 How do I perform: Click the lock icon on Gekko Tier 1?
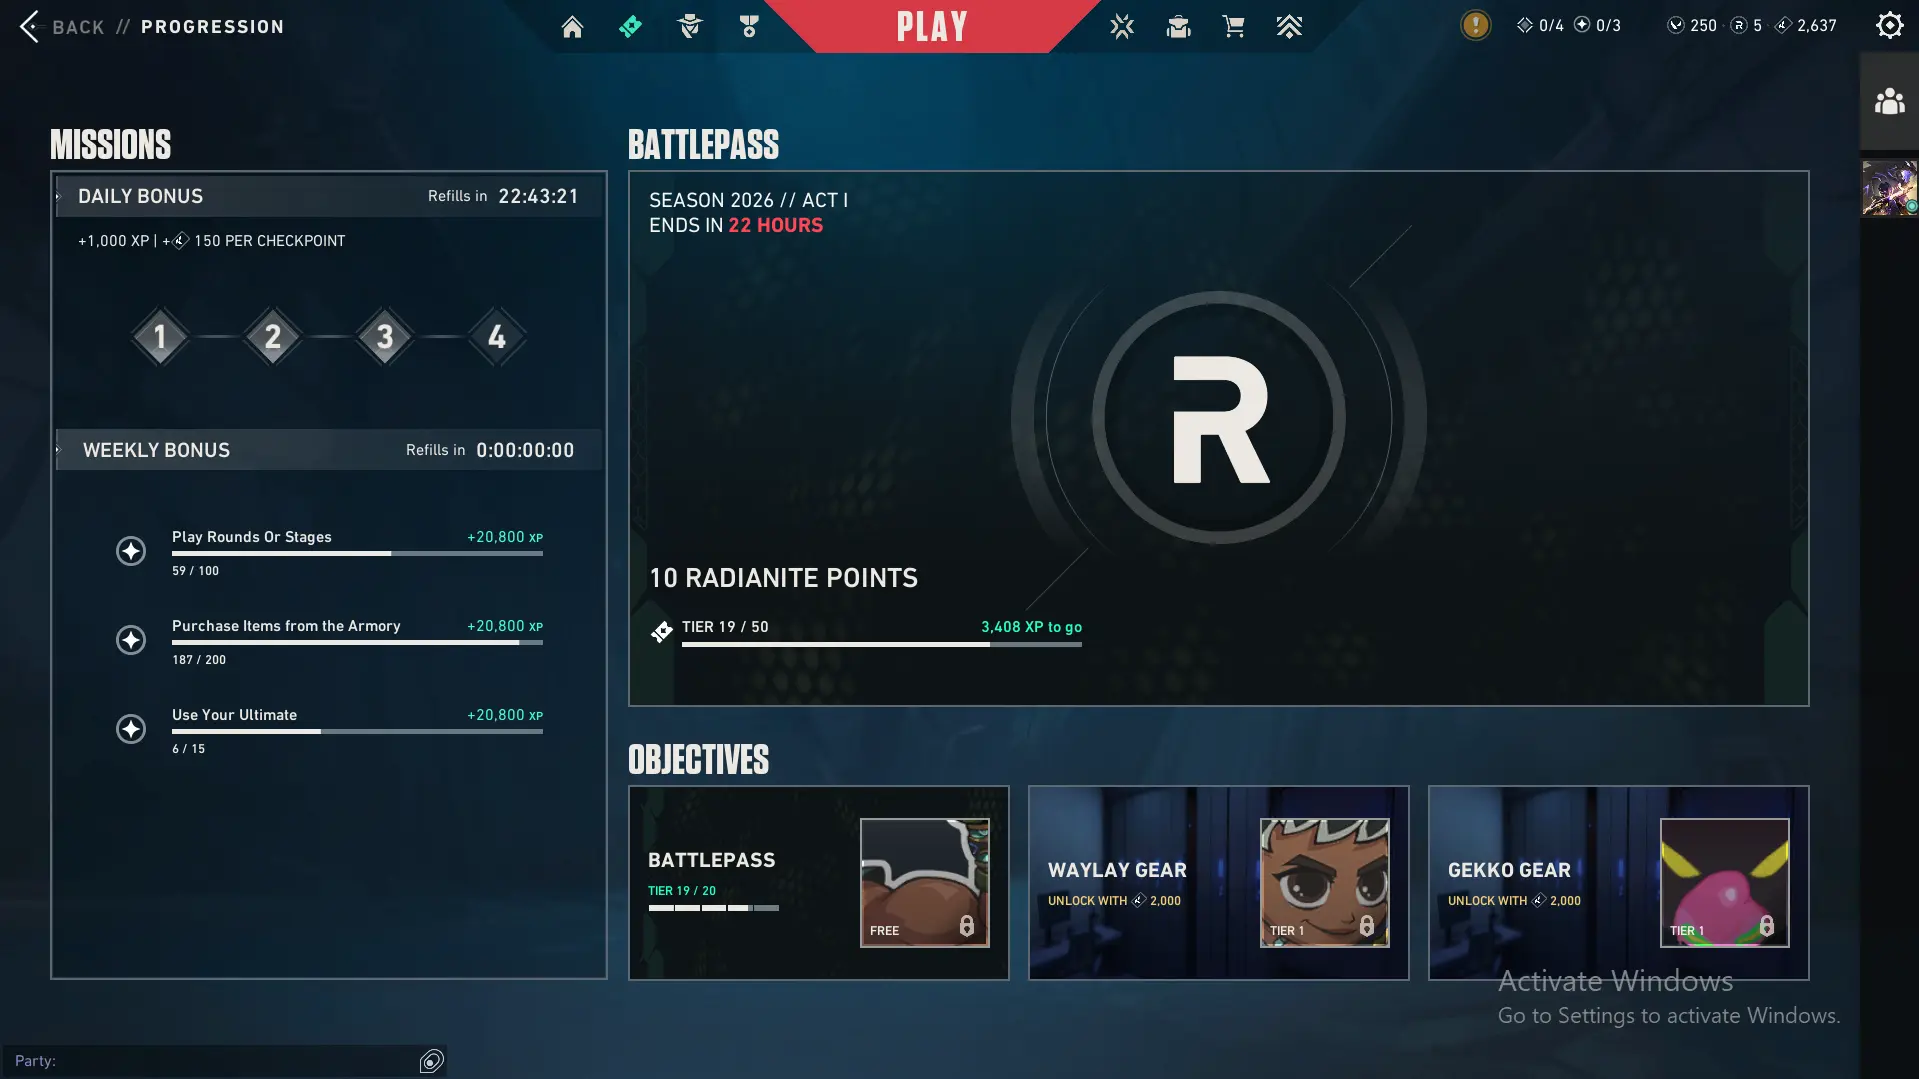coord(1767,926)
